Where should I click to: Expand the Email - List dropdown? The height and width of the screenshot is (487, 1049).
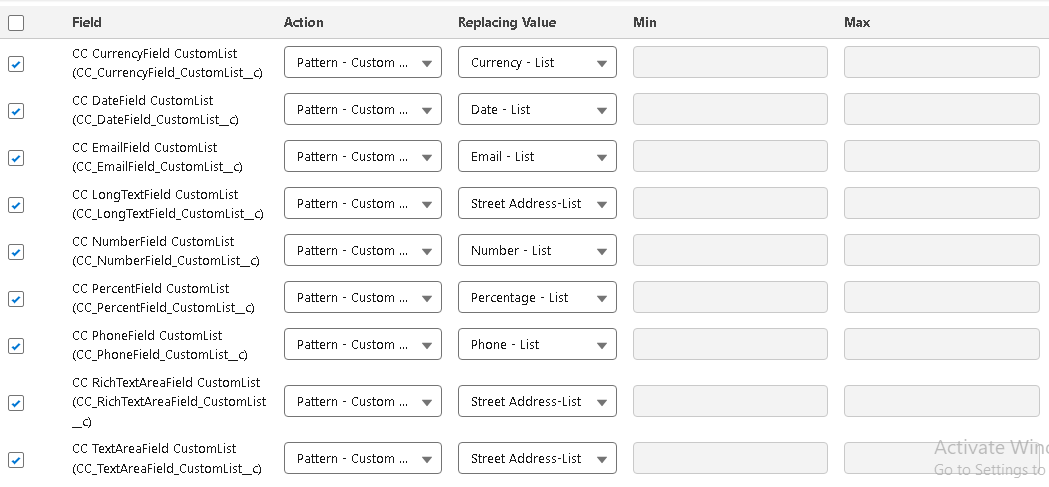point(537,157)
